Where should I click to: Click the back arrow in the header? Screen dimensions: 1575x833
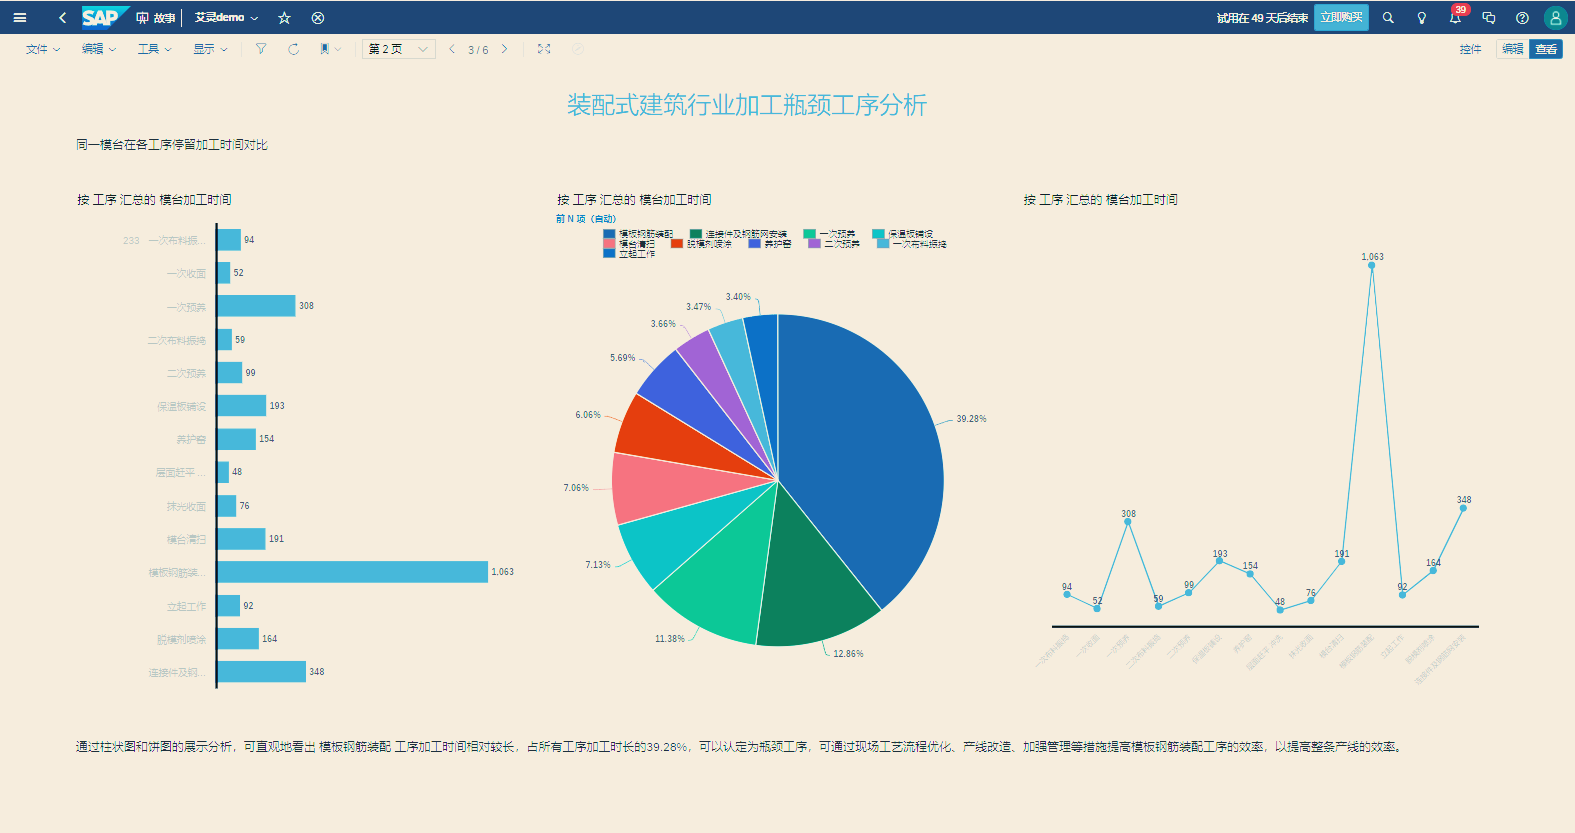(62, 17)
